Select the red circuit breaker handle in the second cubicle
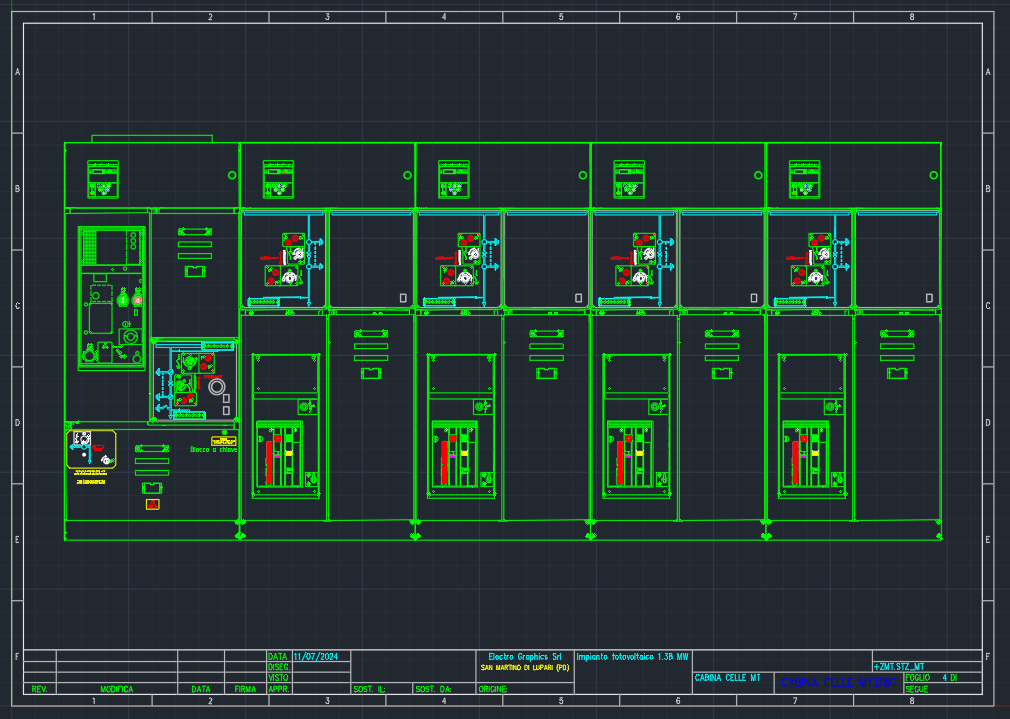 444,463
